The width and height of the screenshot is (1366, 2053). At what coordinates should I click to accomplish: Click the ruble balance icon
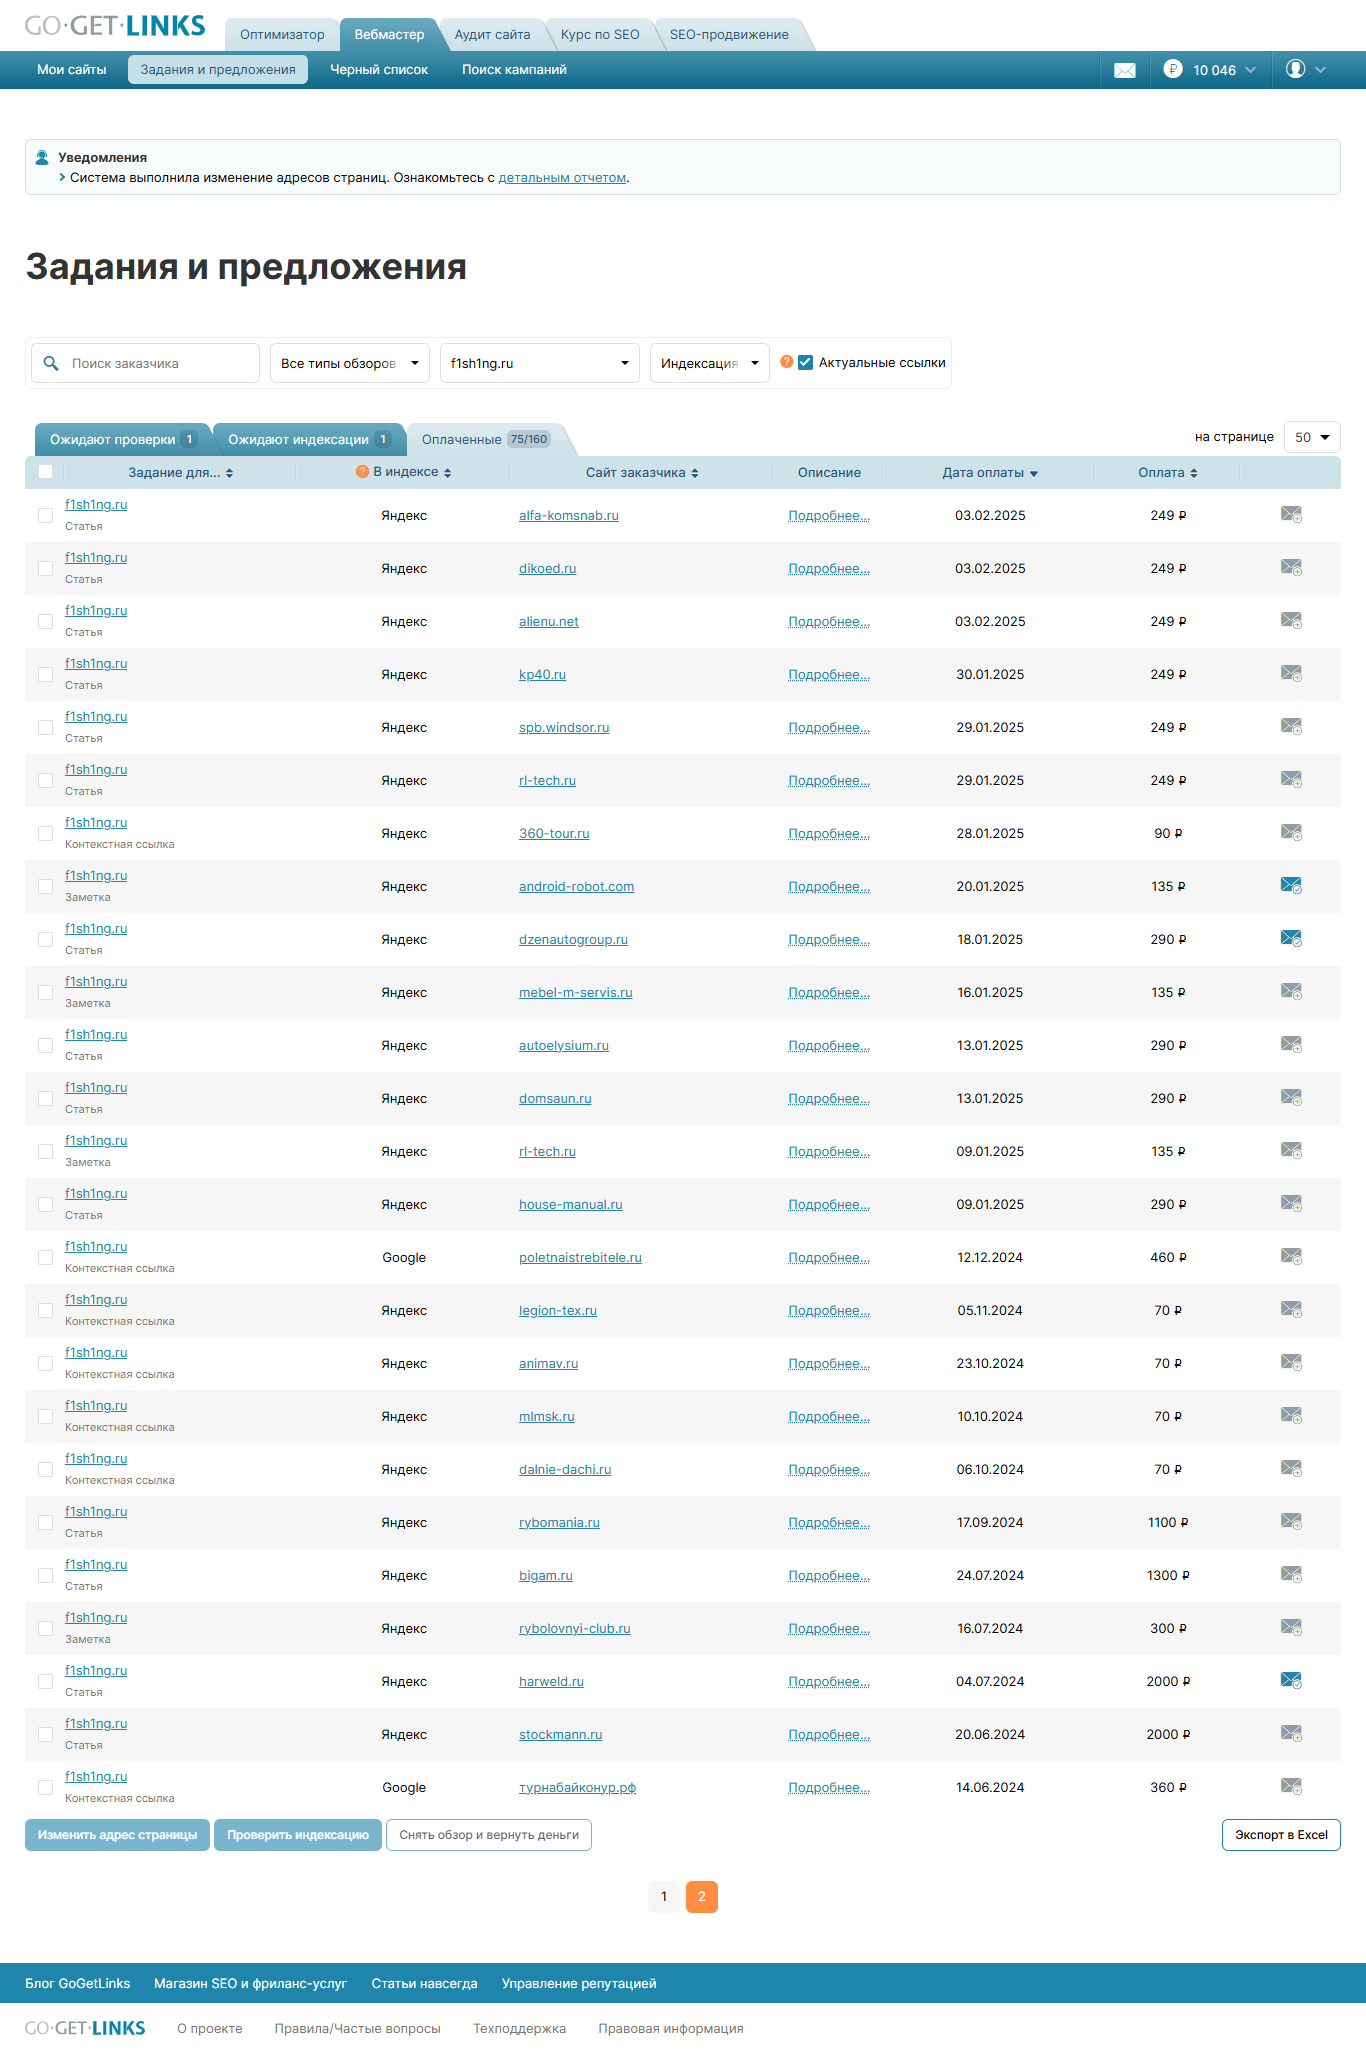tap(1173, 69)
